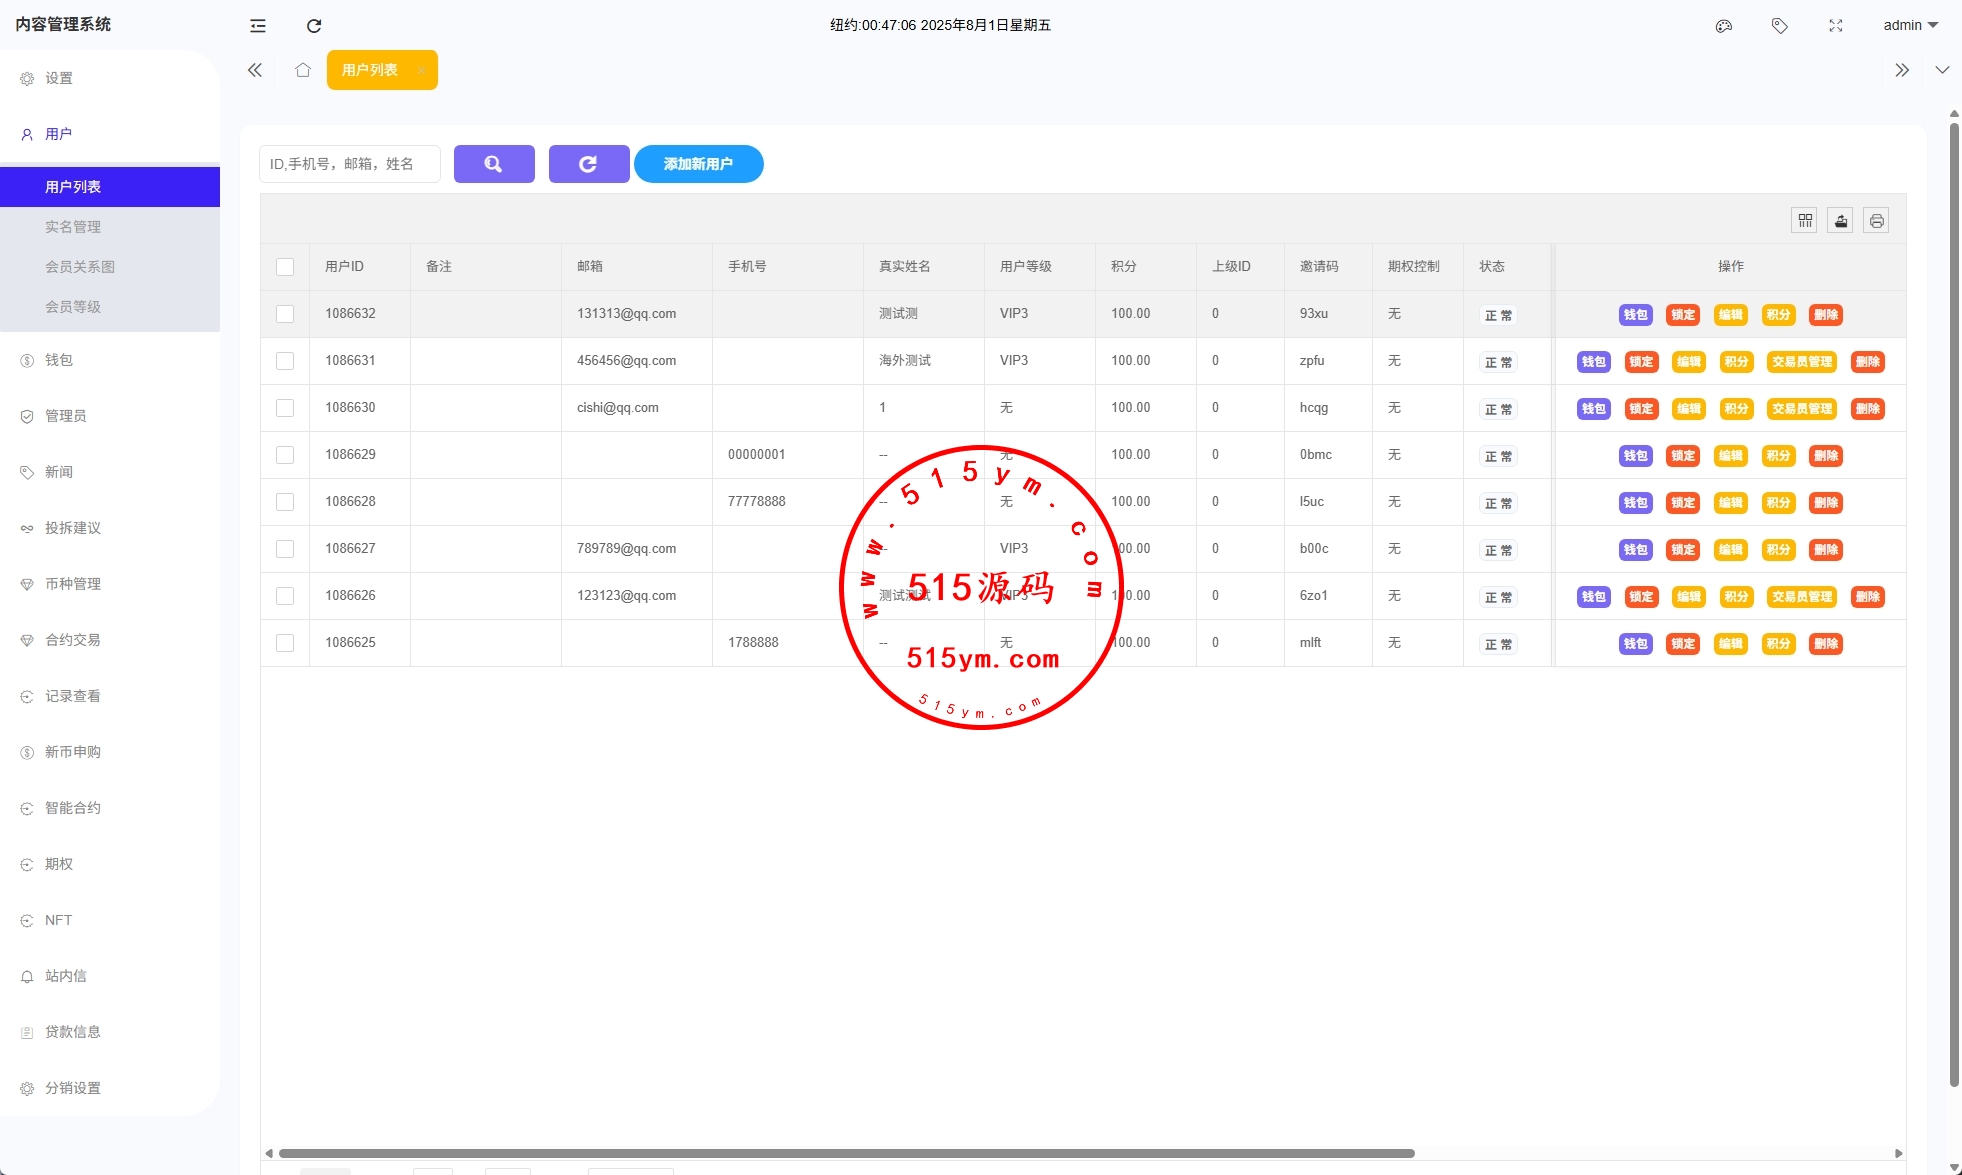Click the export table icon

point(1841,221)
